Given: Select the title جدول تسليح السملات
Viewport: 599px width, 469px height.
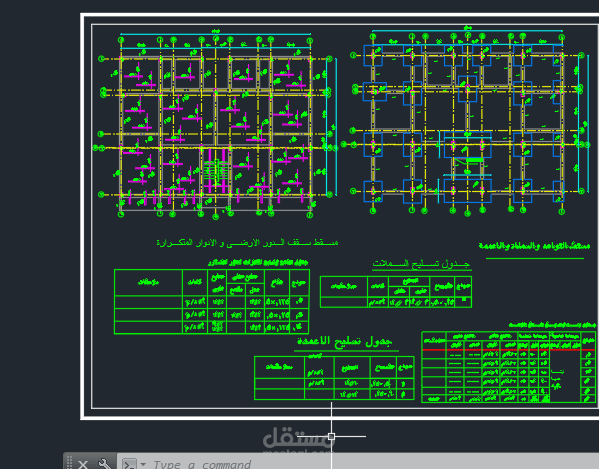Looking at the screenshot, I should coord(421,264).
